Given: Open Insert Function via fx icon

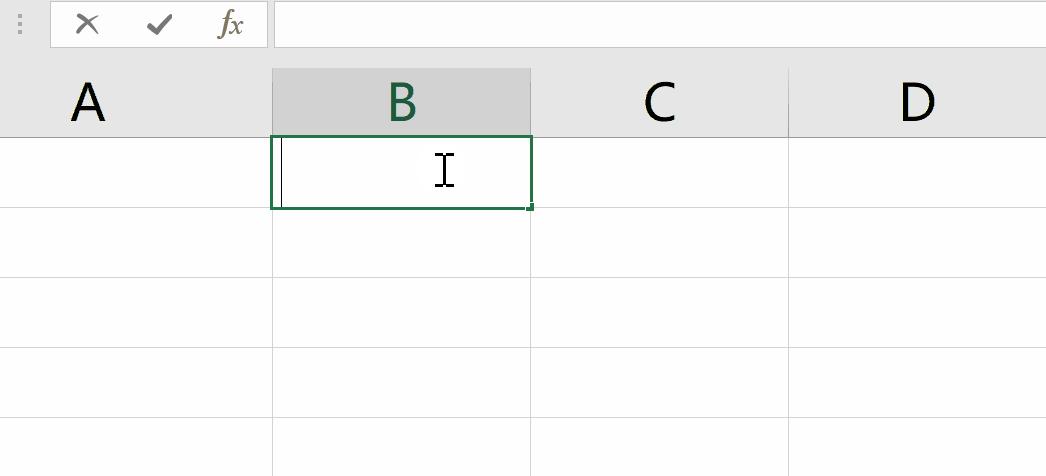Looking at the screenshot, I should click(x=231, y=25).
